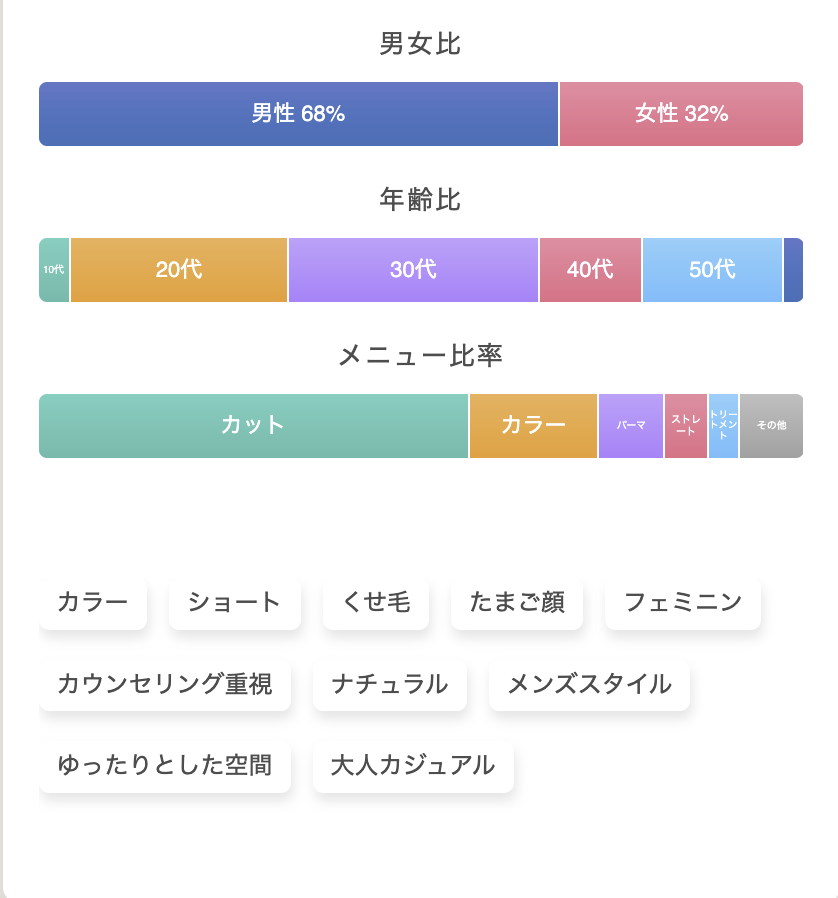Open the ショート tag
Image resolution: width=838 pixels, height=898 pixels.
[x=234, y=602]
